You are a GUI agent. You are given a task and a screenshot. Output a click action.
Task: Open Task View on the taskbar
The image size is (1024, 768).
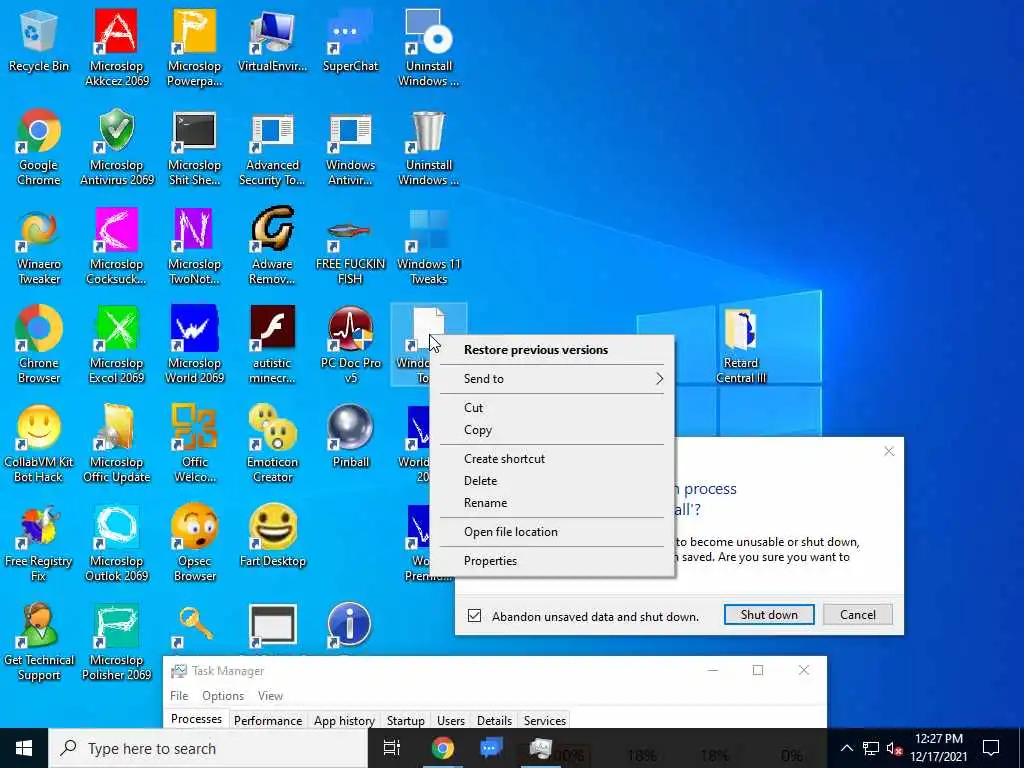point(392,748)
